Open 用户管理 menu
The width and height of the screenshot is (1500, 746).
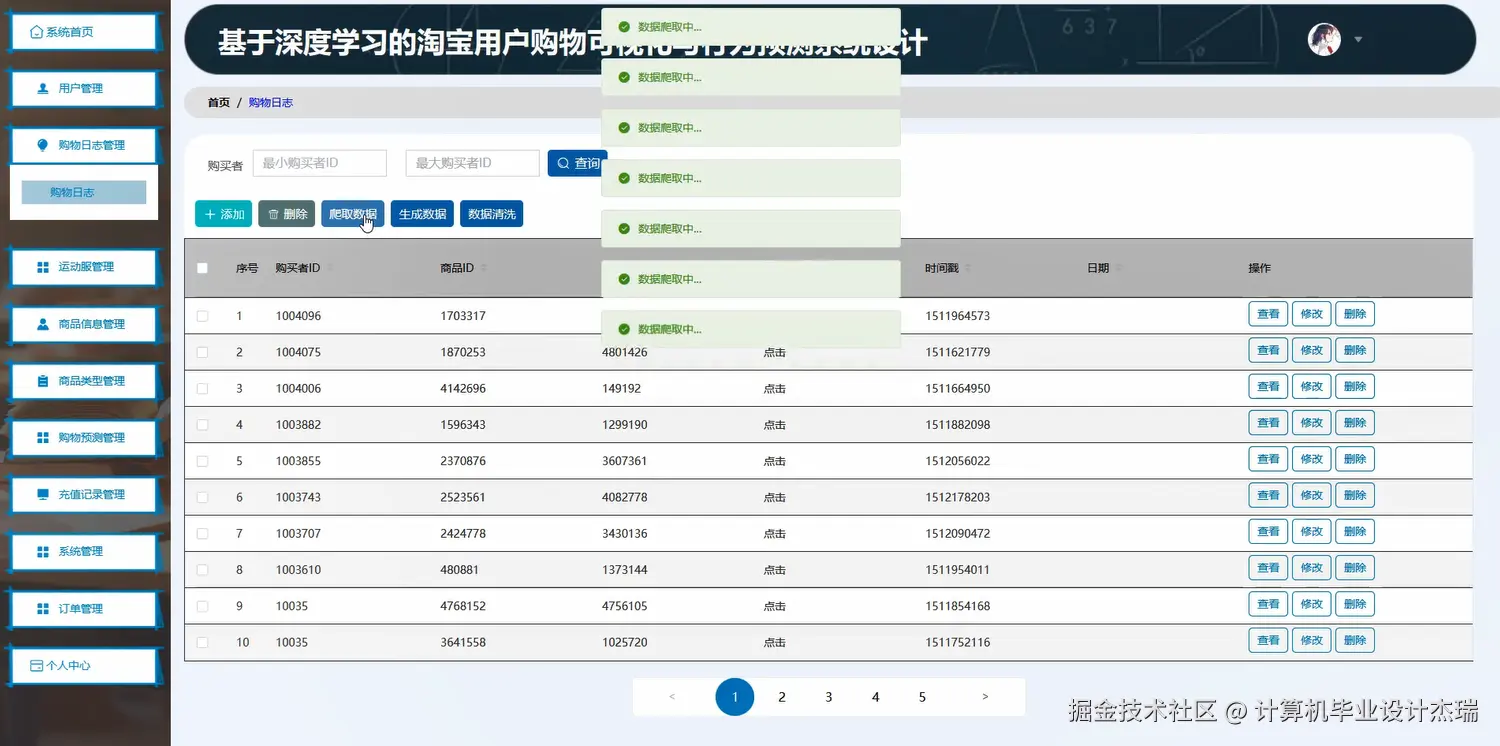[x=83, y=88]
